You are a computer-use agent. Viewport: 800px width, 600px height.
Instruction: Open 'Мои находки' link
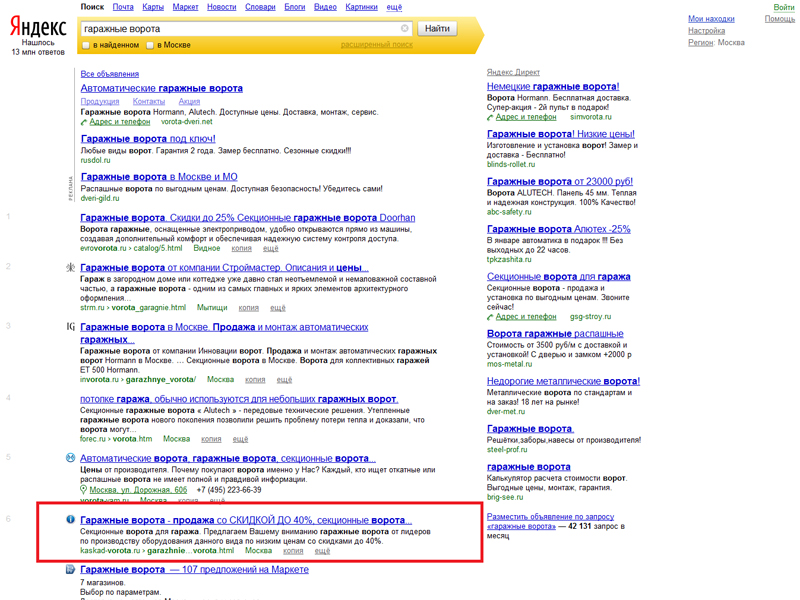tap(711, 19)
